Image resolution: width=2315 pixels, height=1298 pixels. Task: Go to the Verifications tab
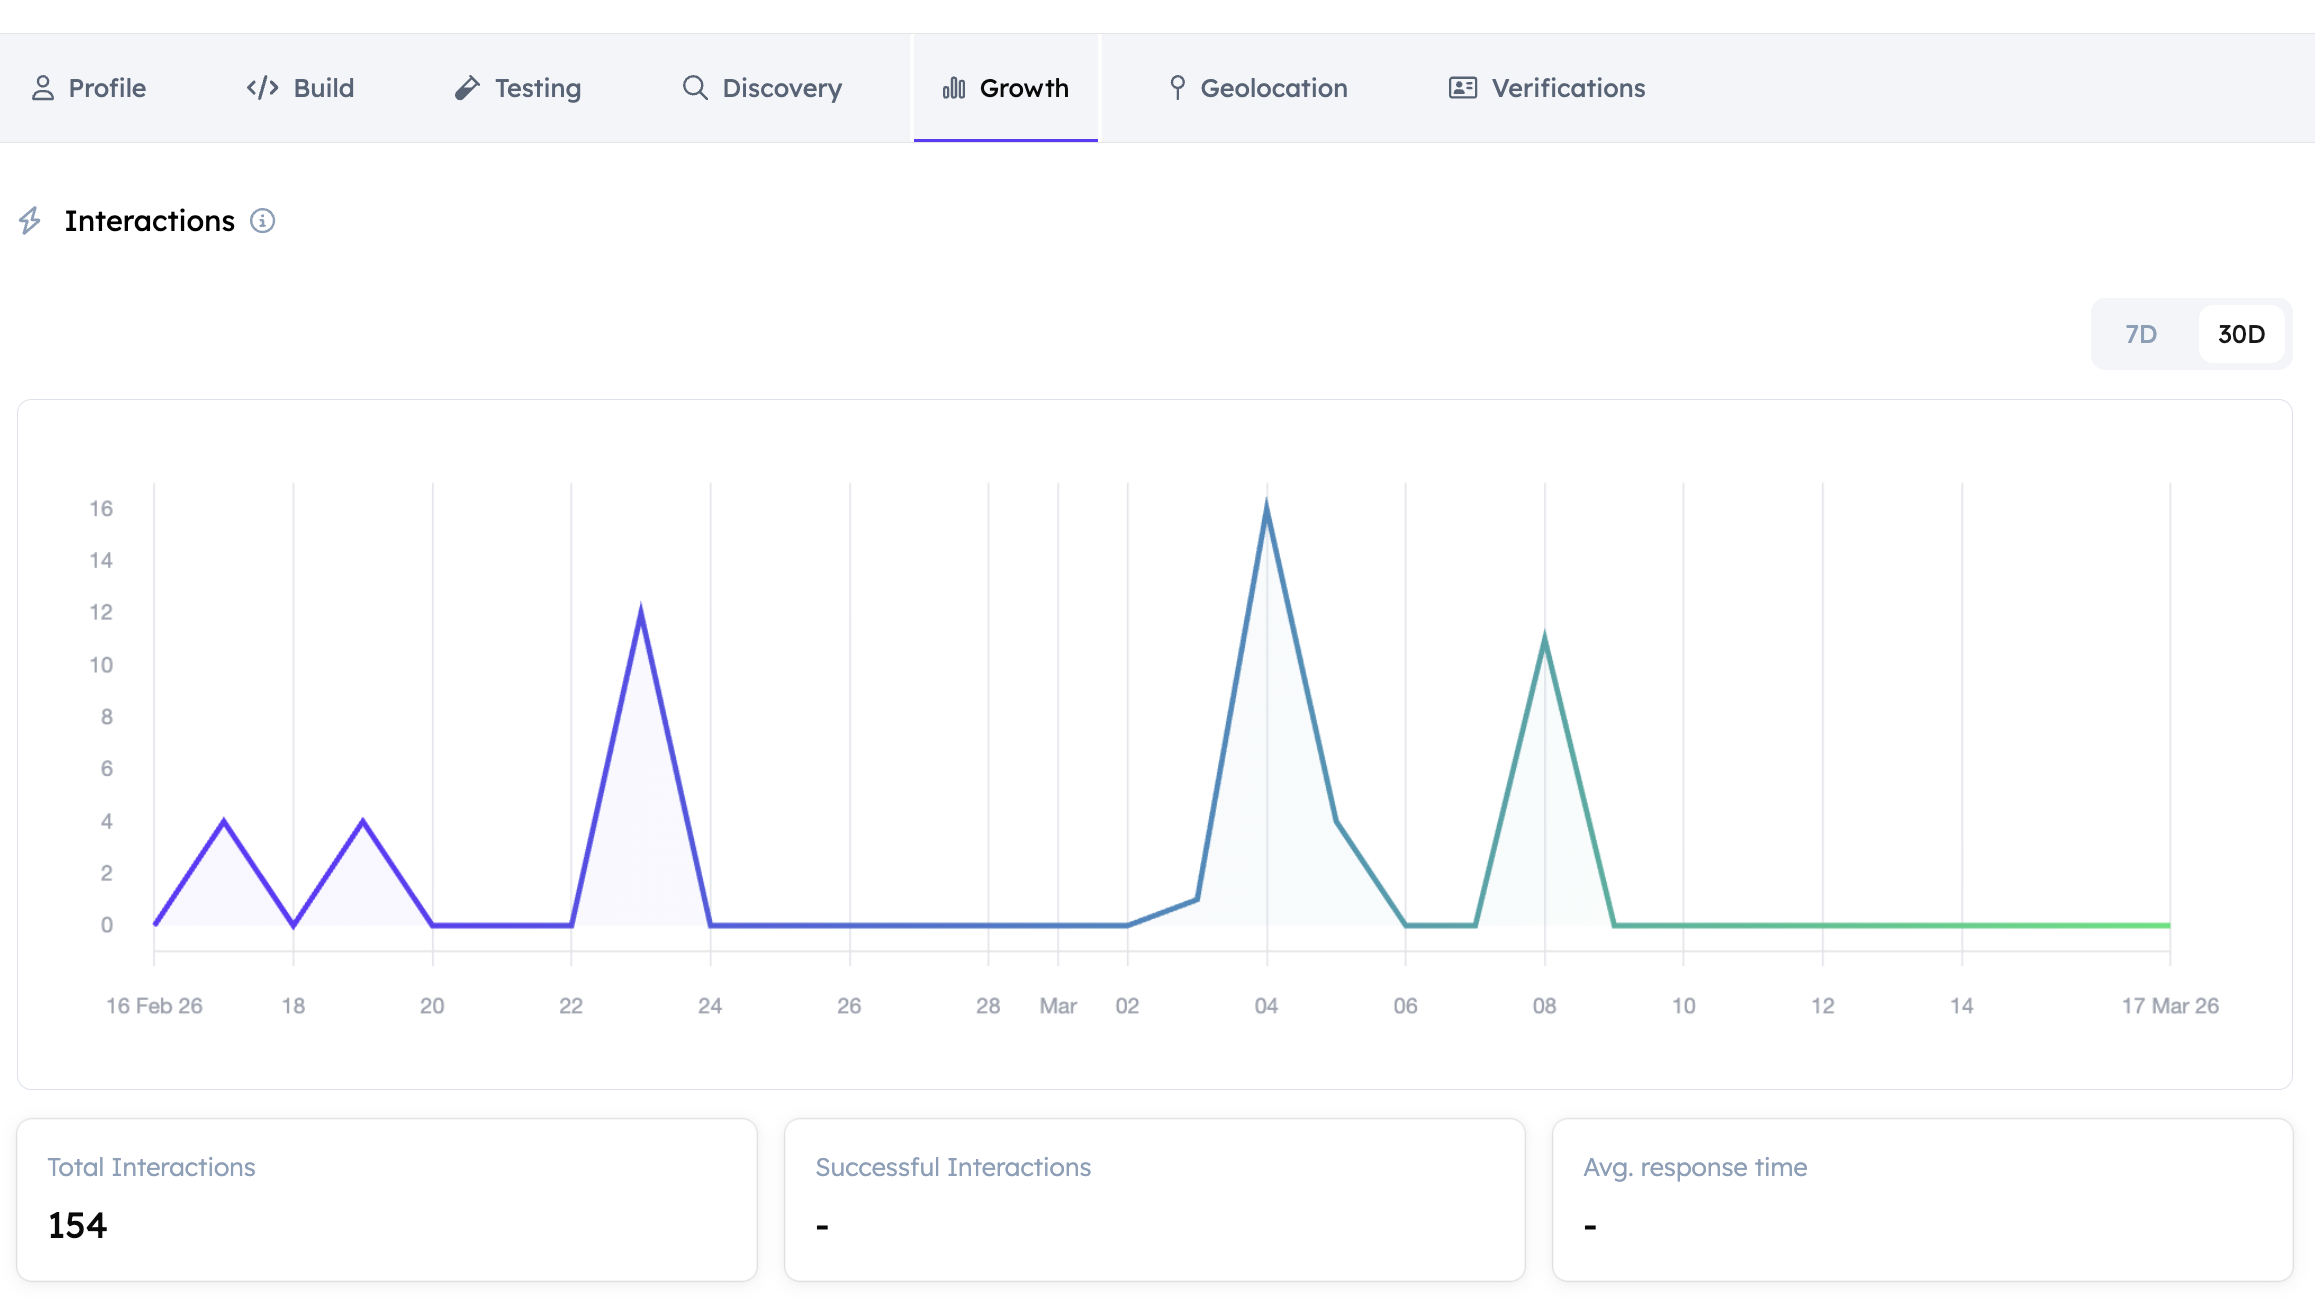[x=1567, y=88]
